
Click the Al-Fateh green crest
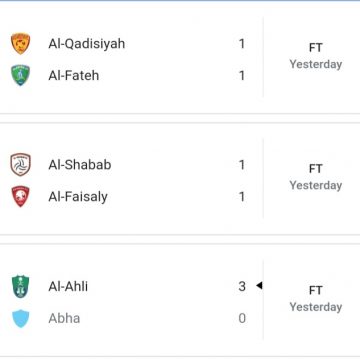[20, 75]
